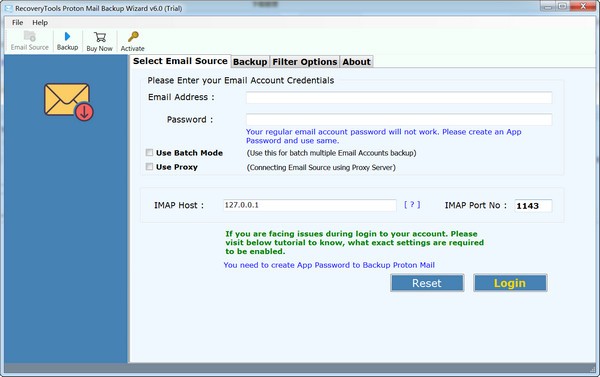Open the About tab

pyautogui.click(x=356, y=62)
